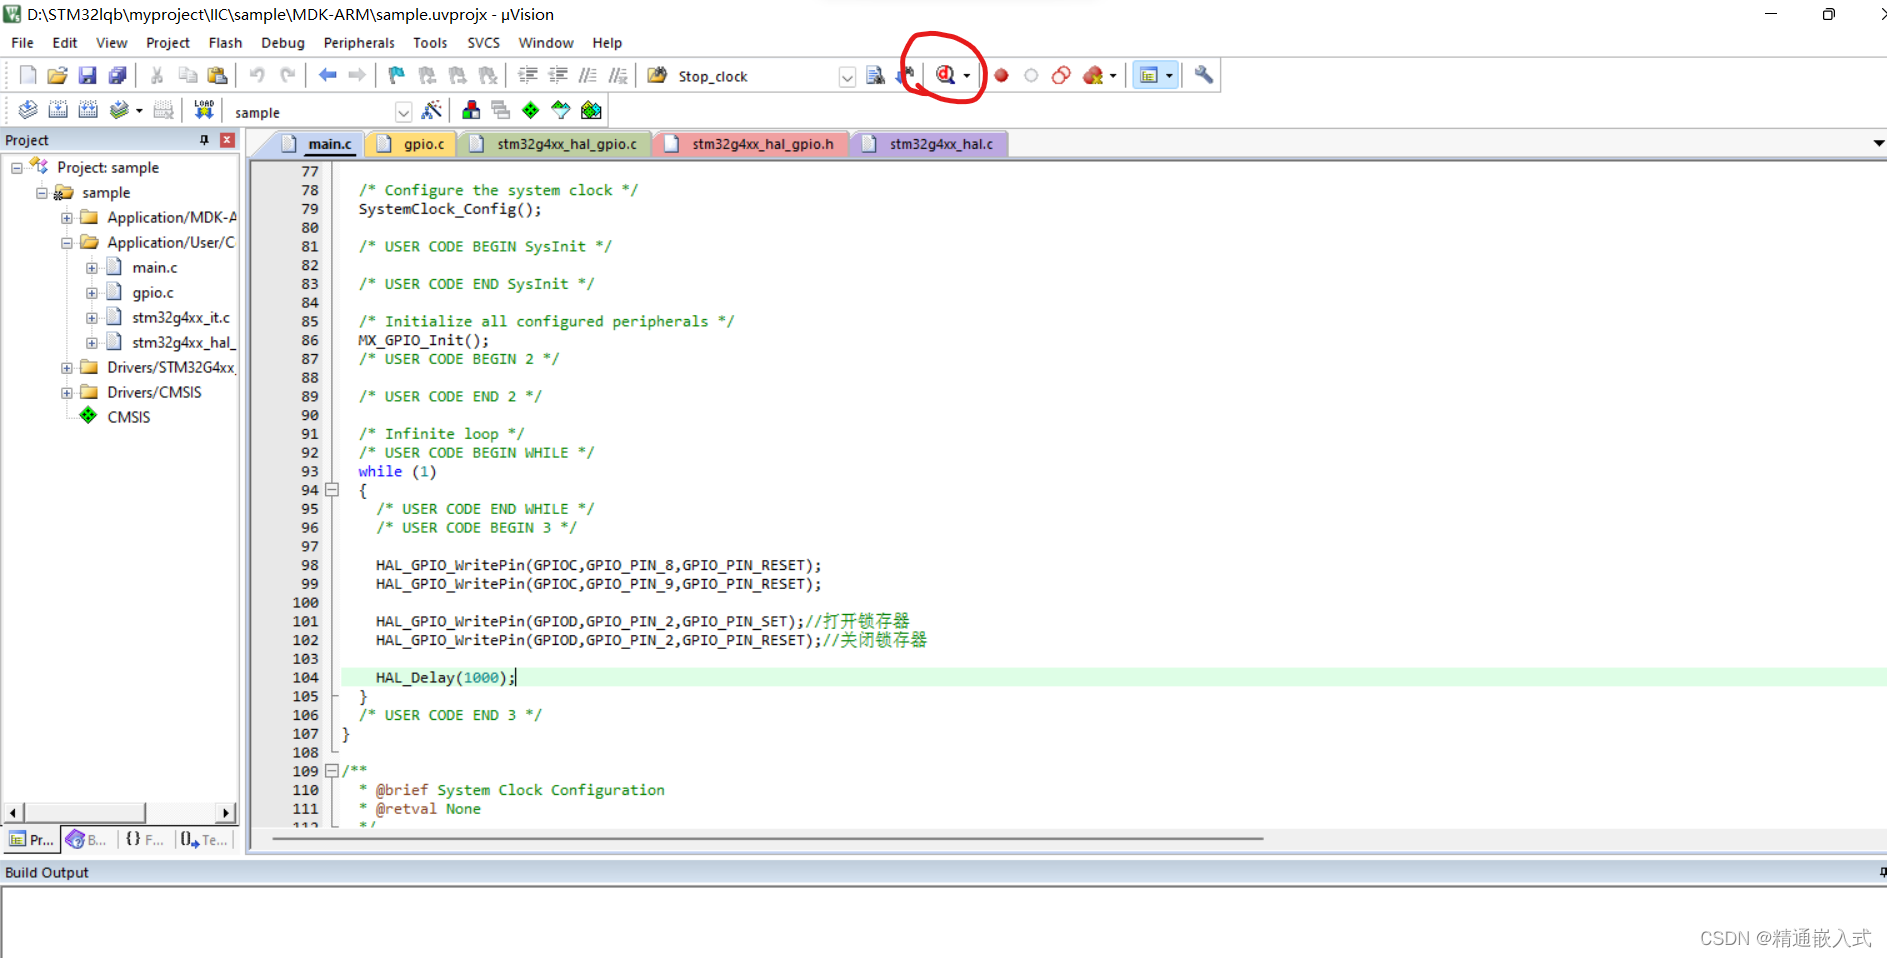Open the File menu
This screenshot has width=1887, height=958.
pyautogui.click(x=22, y=43)
